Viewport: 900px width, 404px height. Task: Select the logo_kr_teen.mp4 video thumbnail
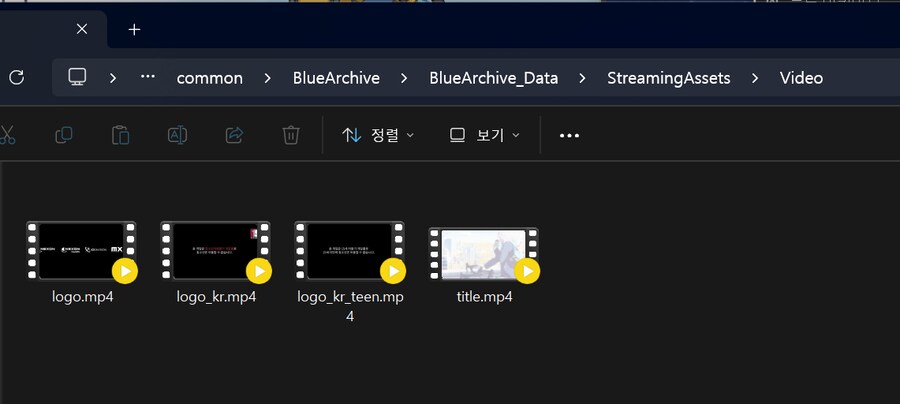pyautogui.click(x=350, y=252)
